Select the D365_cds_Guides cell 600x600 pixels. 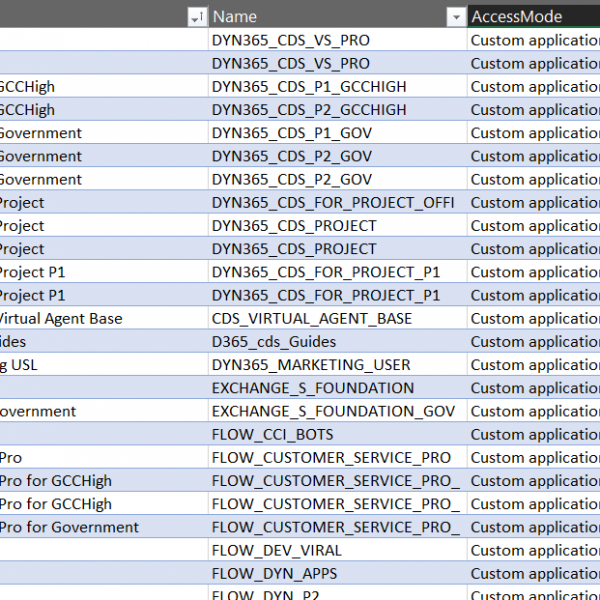tap(338, 342)
